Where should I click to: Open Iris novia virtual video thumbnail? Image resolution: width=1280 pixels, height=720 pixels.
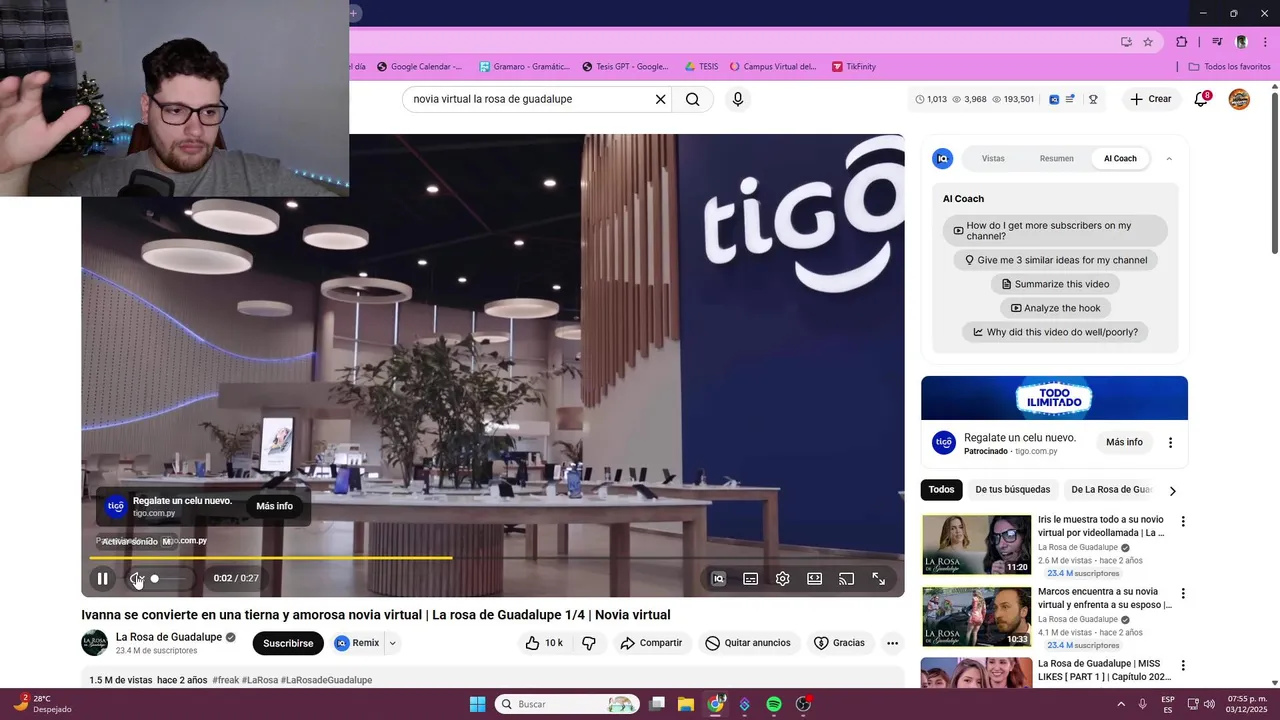pos(976,545)
